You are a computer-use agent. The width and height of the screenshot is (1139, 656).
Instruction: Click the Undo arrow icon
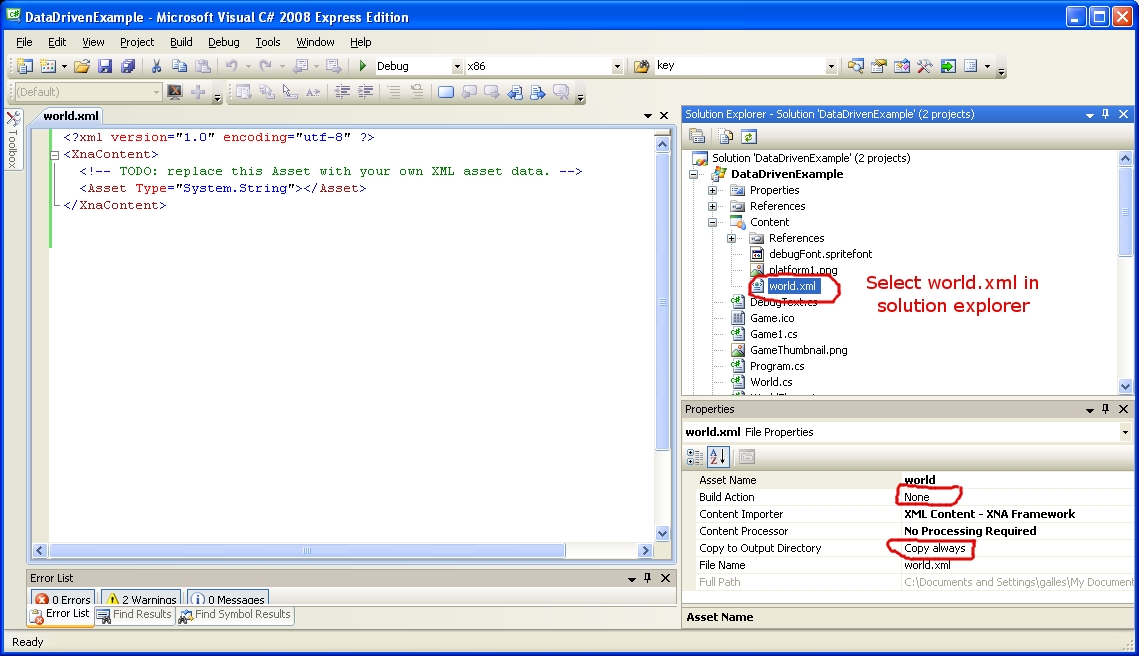[232, 66]
